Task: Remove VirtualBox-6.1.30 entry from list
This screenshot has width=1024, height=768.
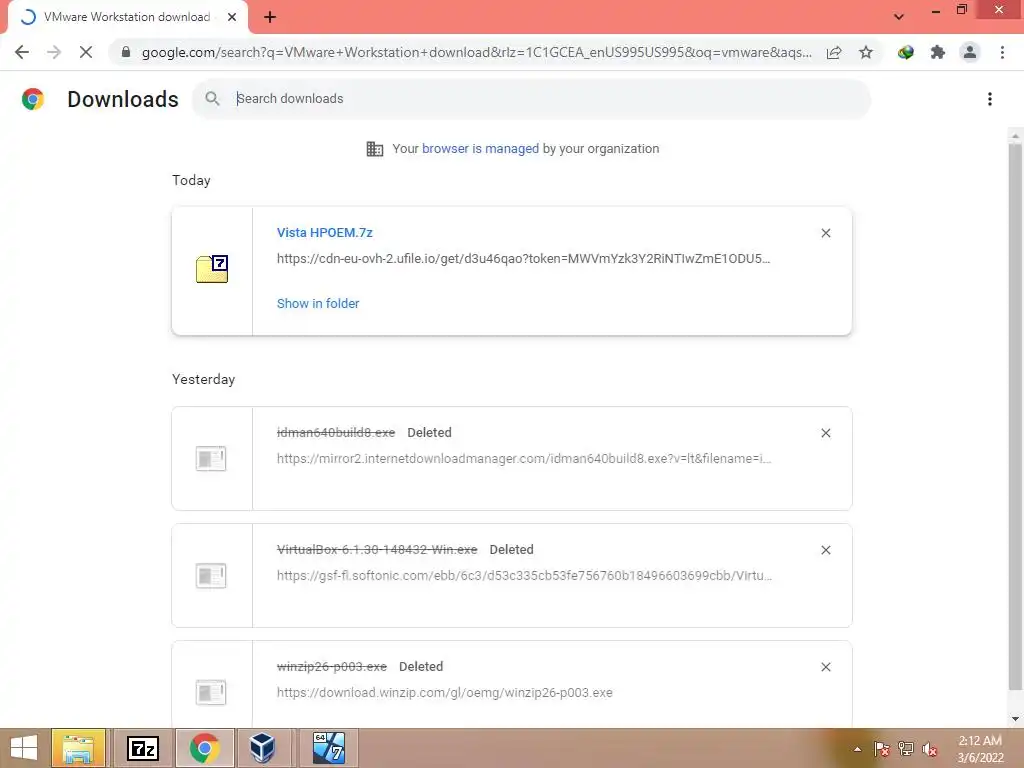Action: point(826,550)
